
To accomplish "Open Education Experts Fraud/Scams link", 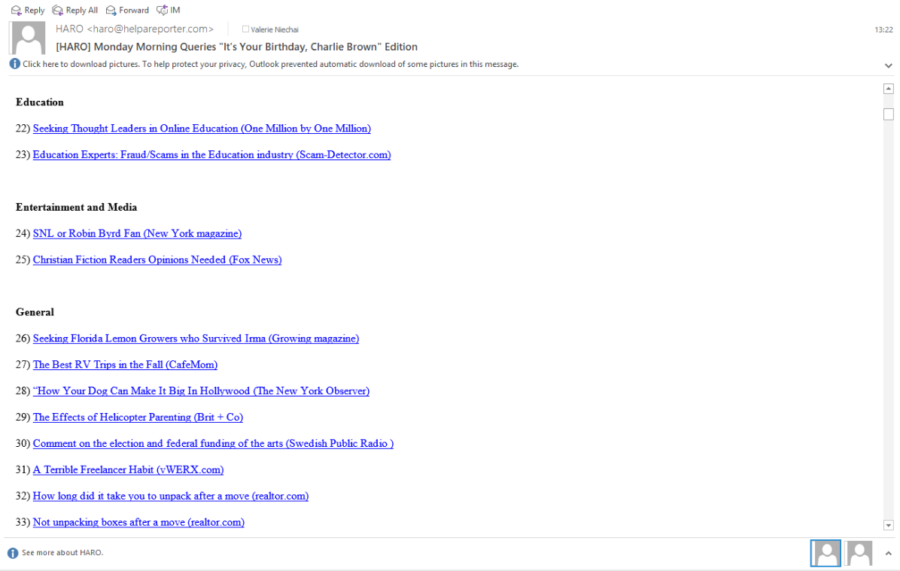I will (x=212, y=155).
